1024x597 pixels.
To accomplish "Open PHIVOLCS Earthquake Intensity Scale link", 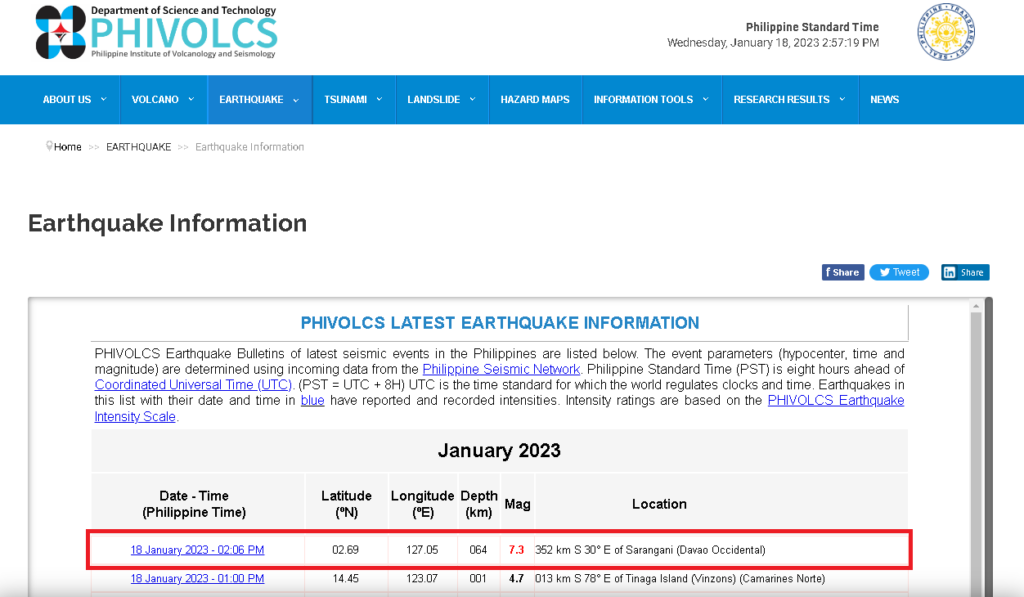I will [x=835, y=400].
